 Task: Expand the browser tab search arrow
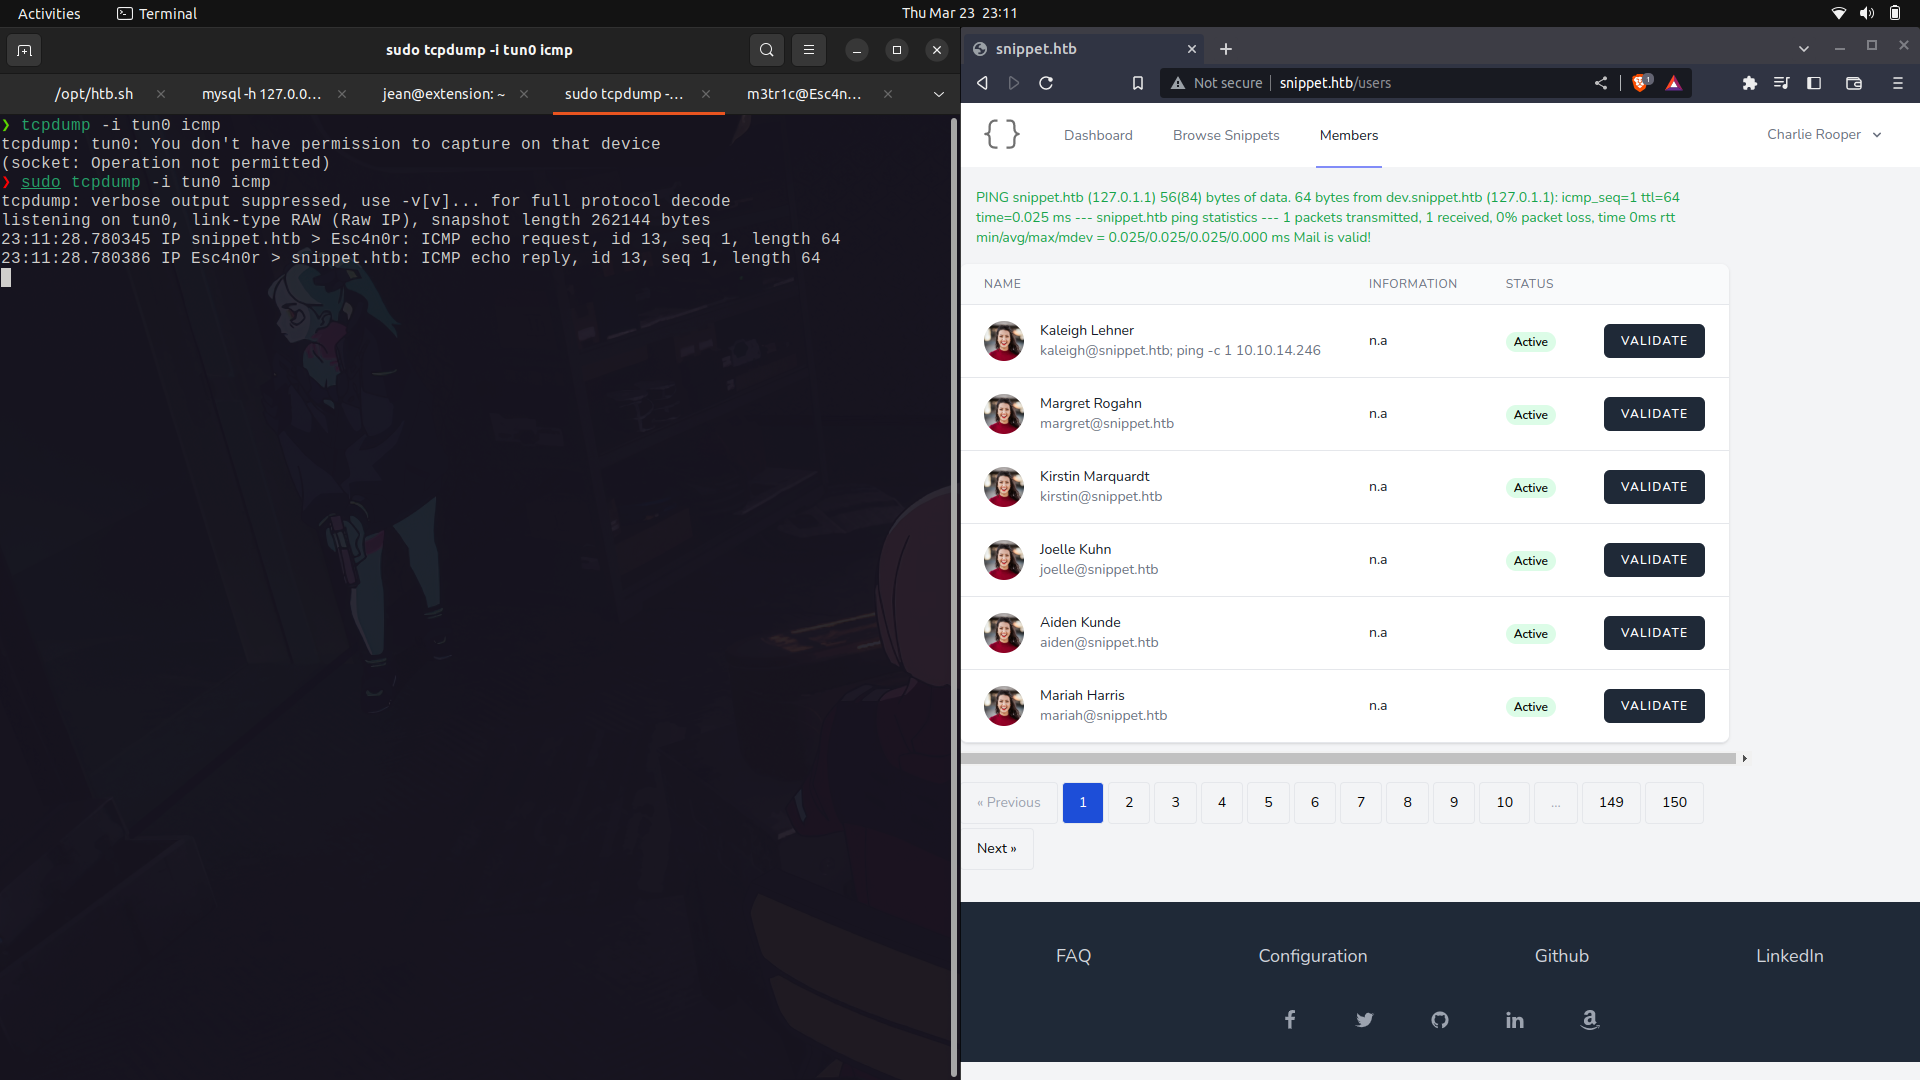click(x=1804, y=48)
